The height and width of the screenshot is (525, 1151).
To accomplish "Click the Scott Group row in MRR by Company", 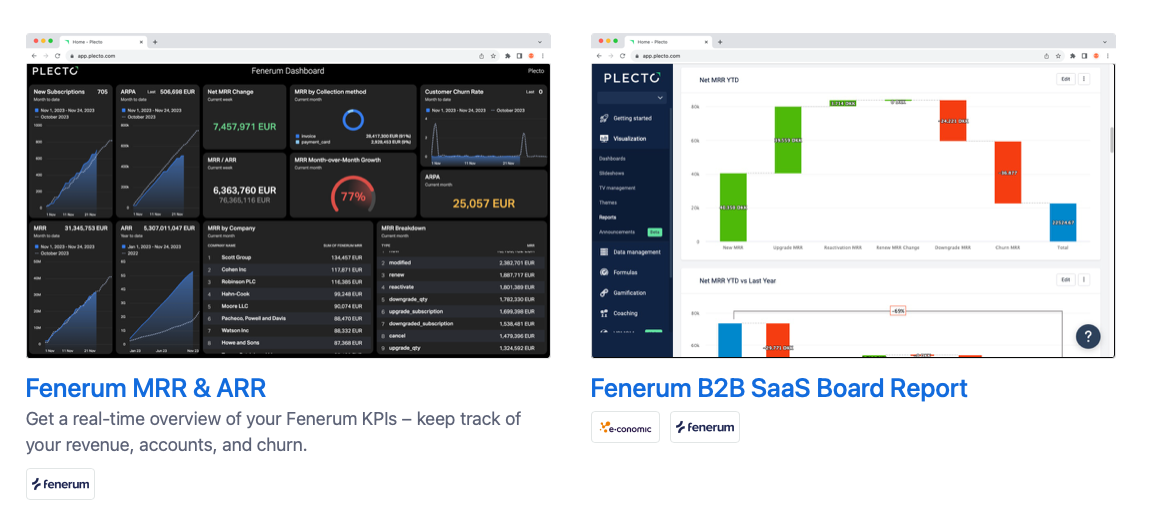I will [x=286, y=258].
